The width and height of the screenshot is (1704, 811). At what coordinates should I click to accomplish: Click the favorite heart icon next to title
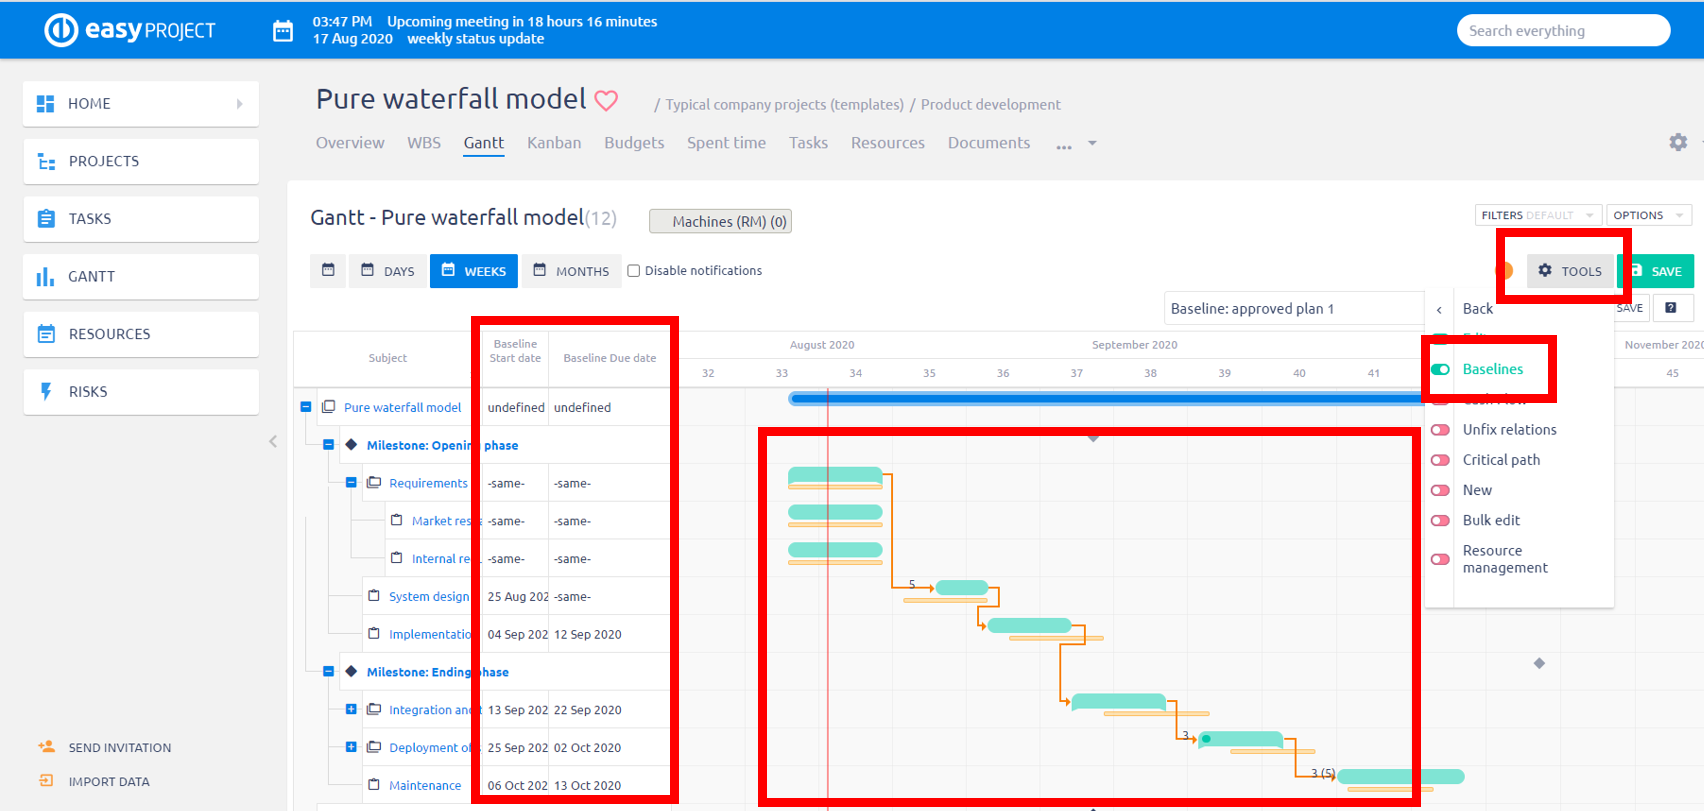[x=606, y=101]
